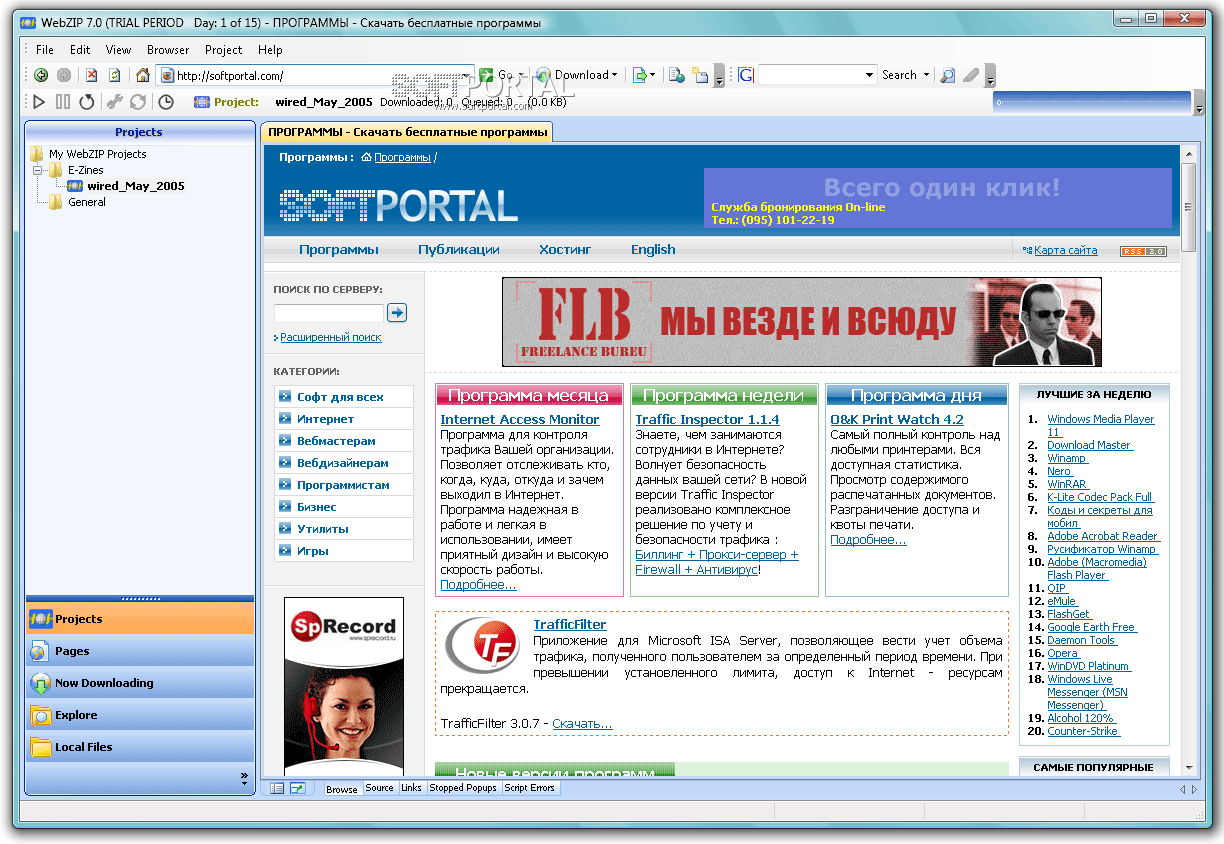Click the Google search engine icon

pos(746,75)
